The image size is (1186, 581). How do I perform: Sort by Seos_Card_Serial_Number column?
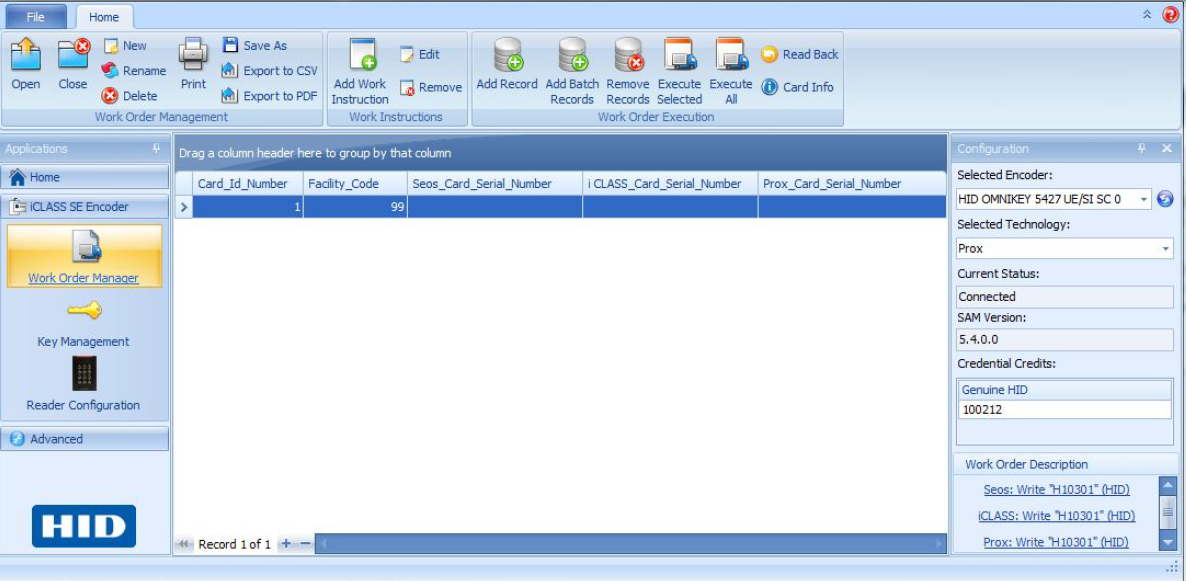[495, 184]
